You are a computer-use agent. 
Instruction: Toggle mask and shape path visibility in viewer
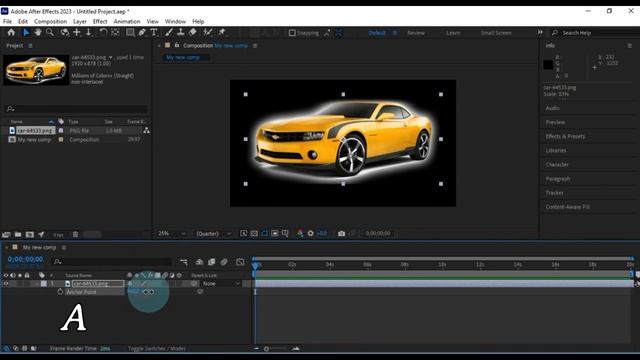[x=264, y=233]
